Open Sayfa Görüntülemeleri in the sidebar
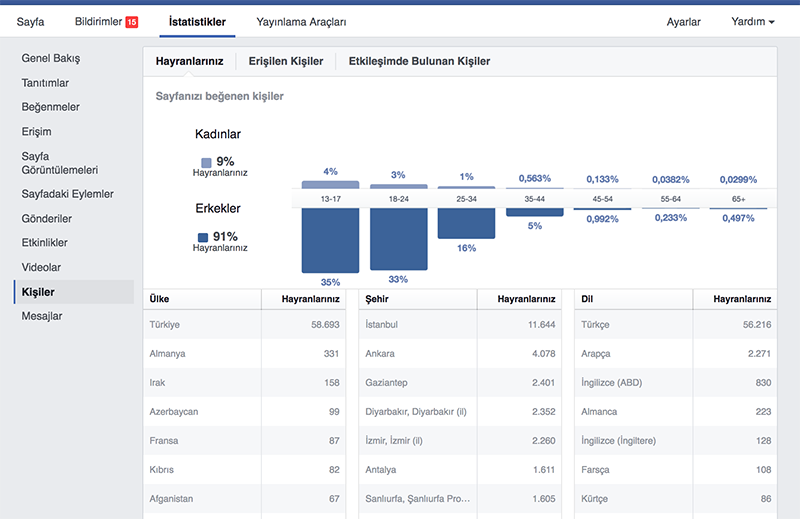800x519 pixels. [60, 163]
